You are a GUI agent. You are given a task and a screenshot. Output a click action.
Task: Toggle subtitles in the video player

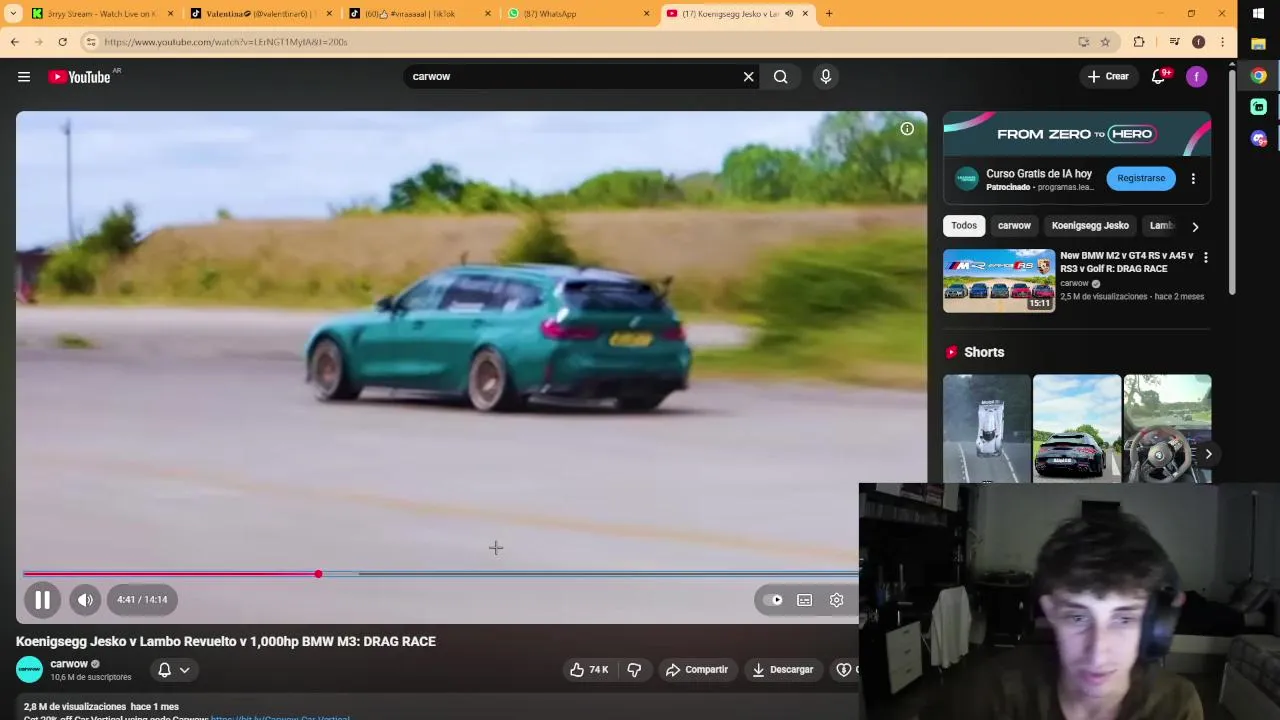coord(804,600)
